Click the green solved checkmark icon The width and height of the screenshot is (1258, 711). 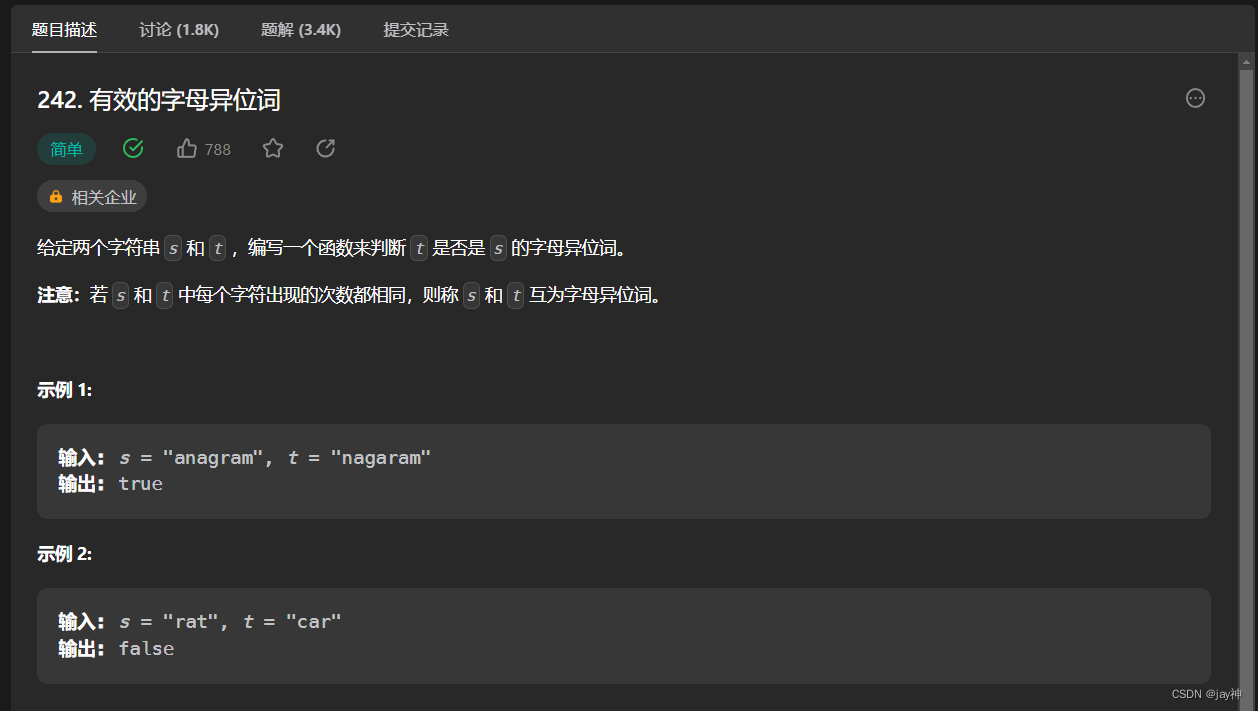point(133,147)
